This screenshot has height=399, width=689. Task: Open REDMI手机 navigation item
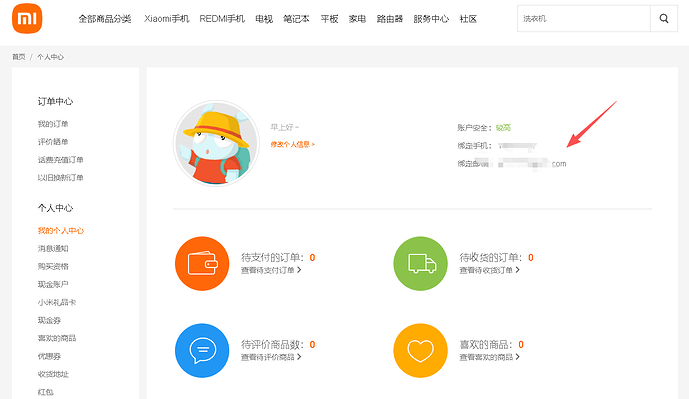click(222, 19)
